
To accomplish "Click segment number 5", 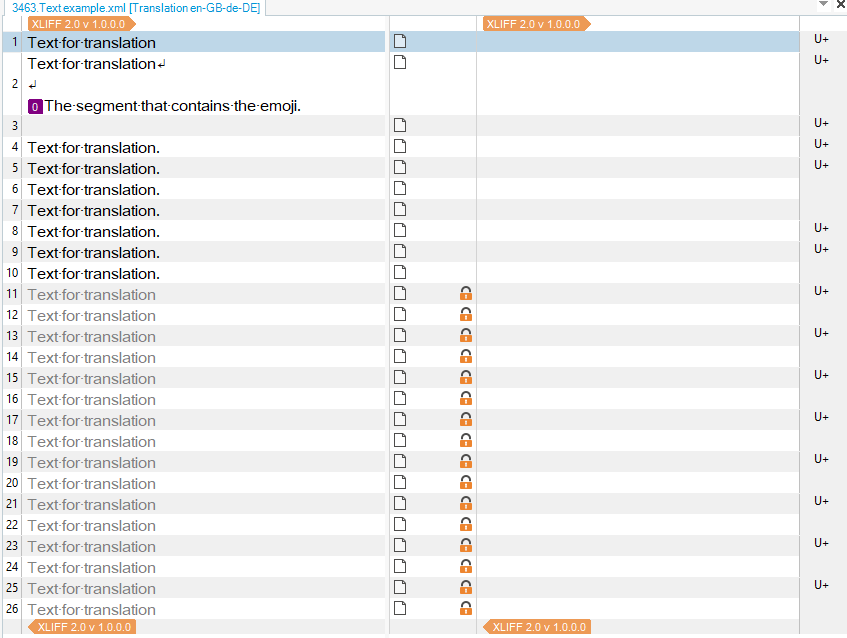I will pos(15,167).
